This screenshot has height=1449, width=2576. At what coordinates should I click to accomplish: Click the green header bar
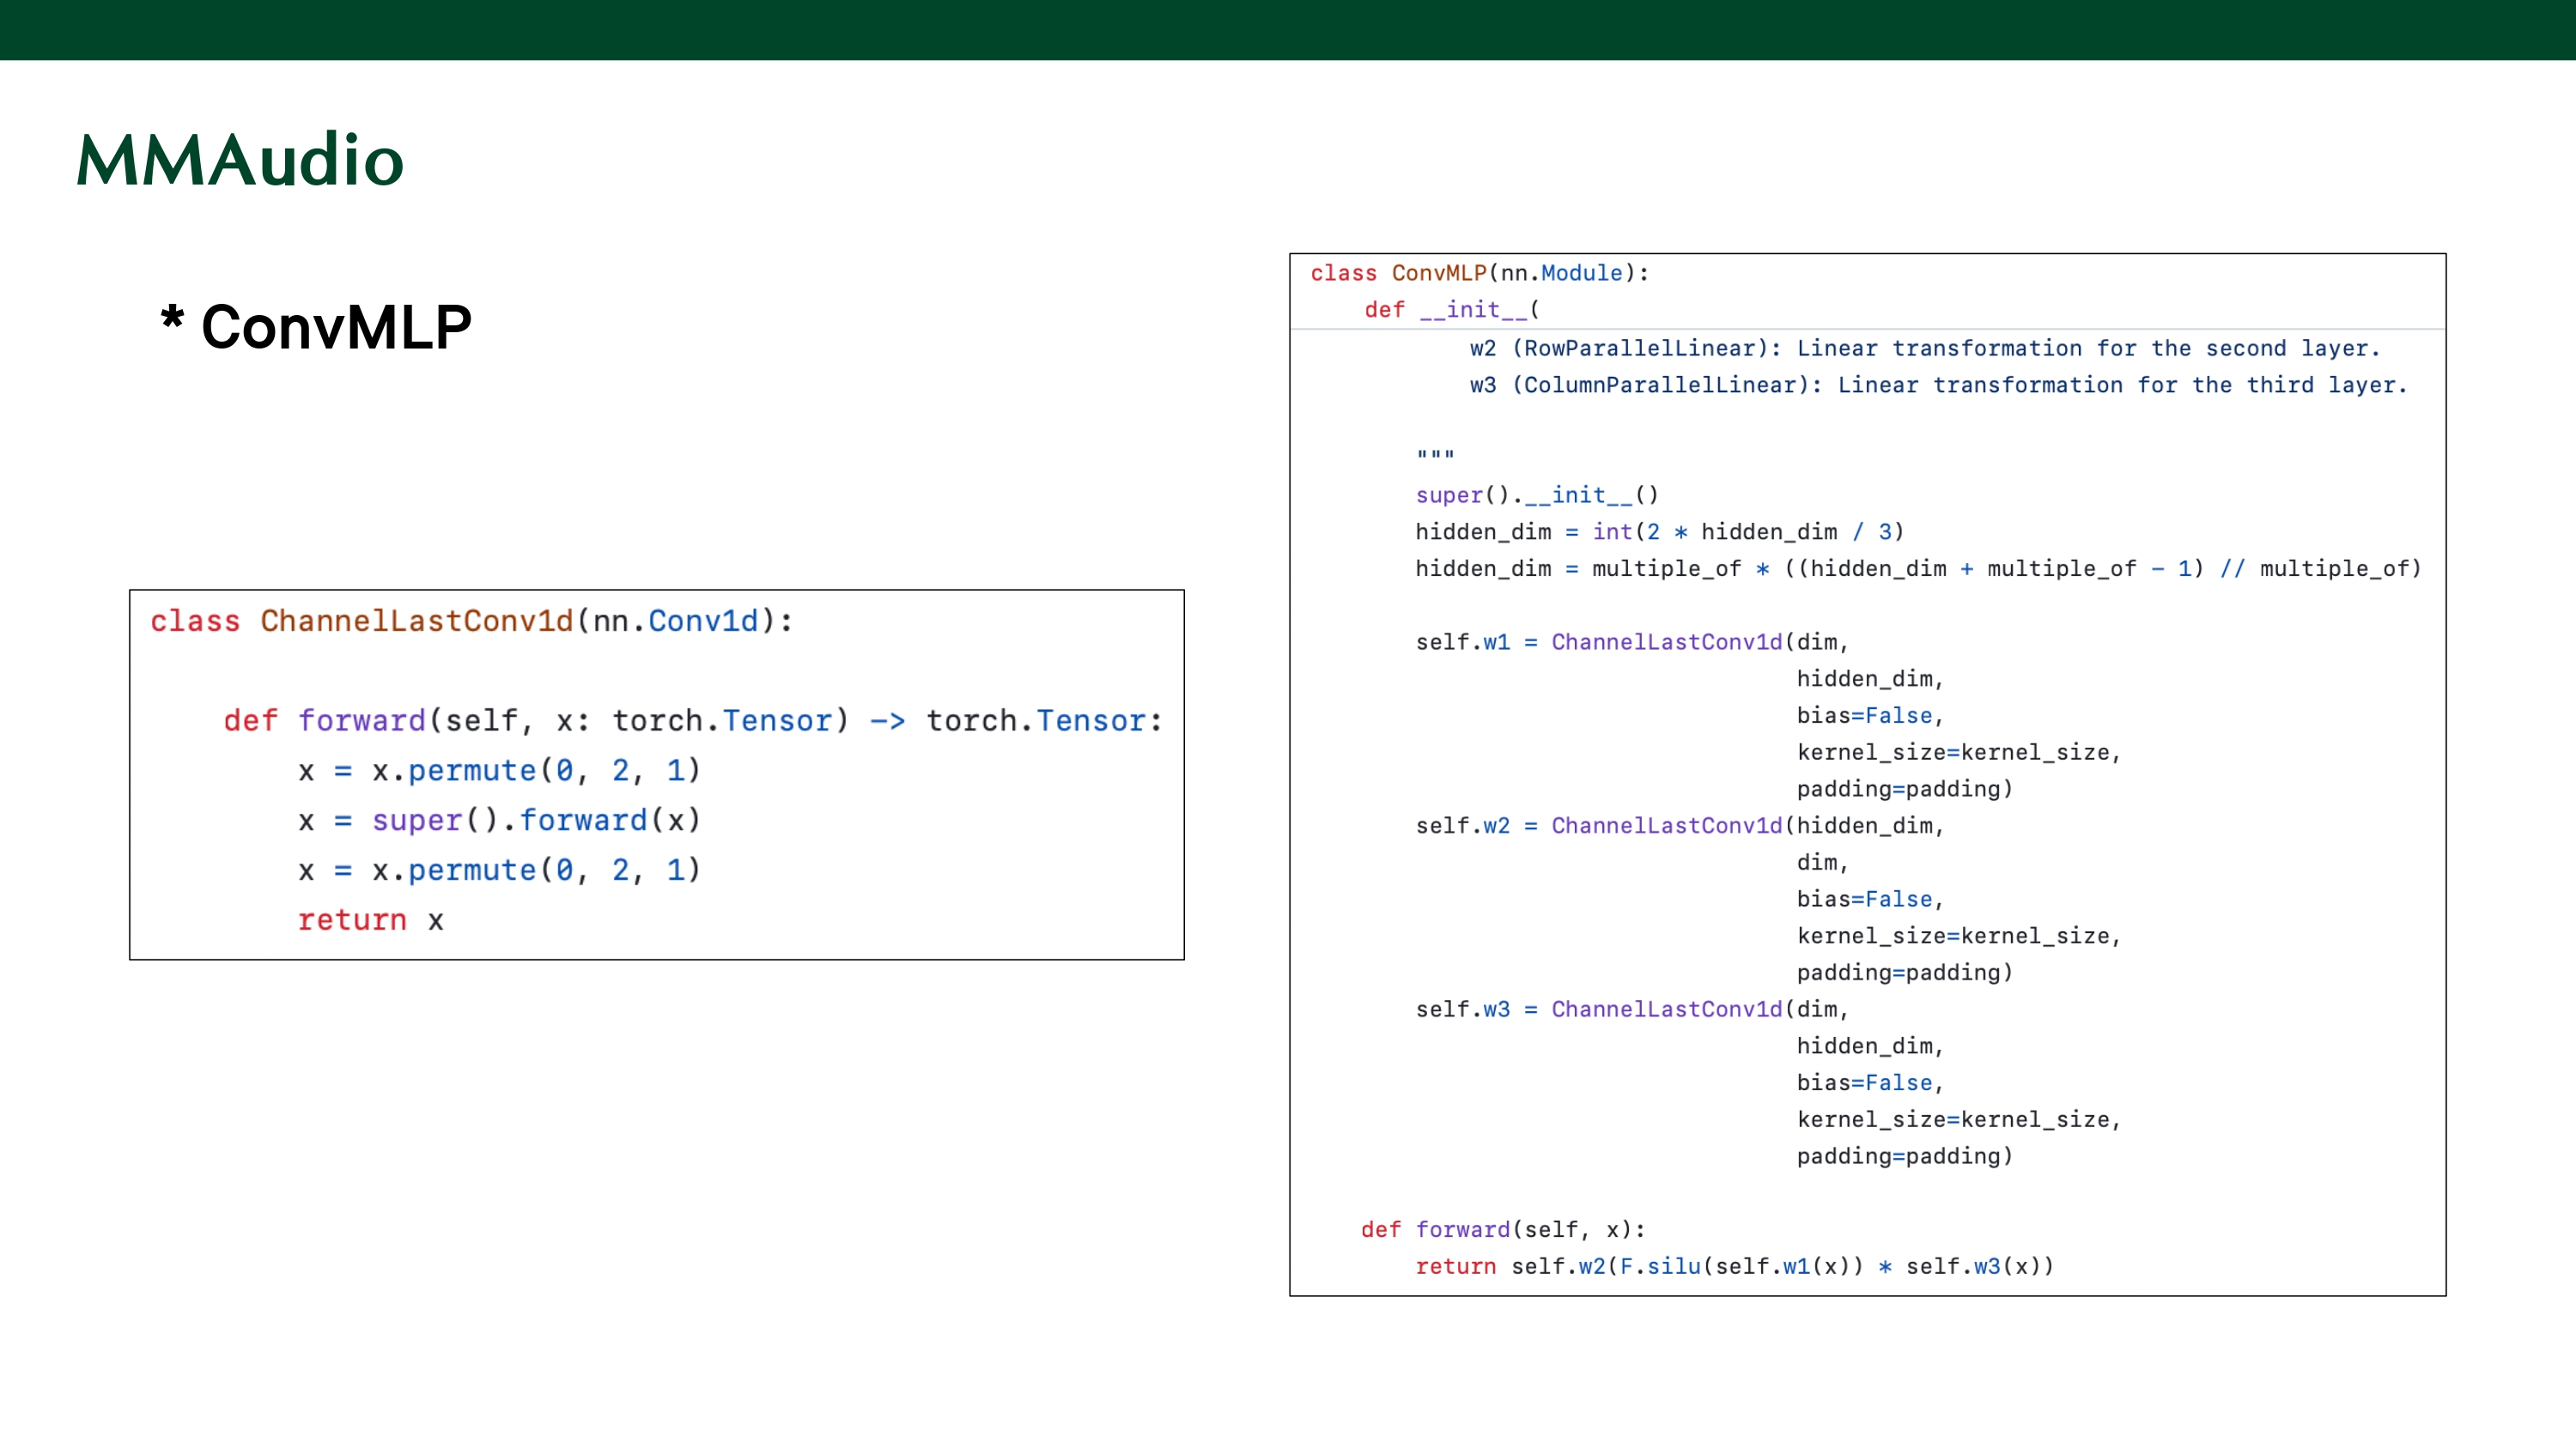click(x=1288, y=29)
